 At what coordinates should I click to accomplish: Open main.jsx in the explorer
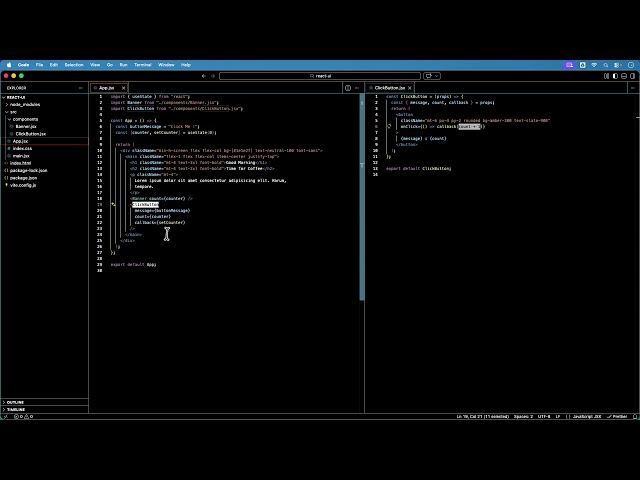click(44, 156)
